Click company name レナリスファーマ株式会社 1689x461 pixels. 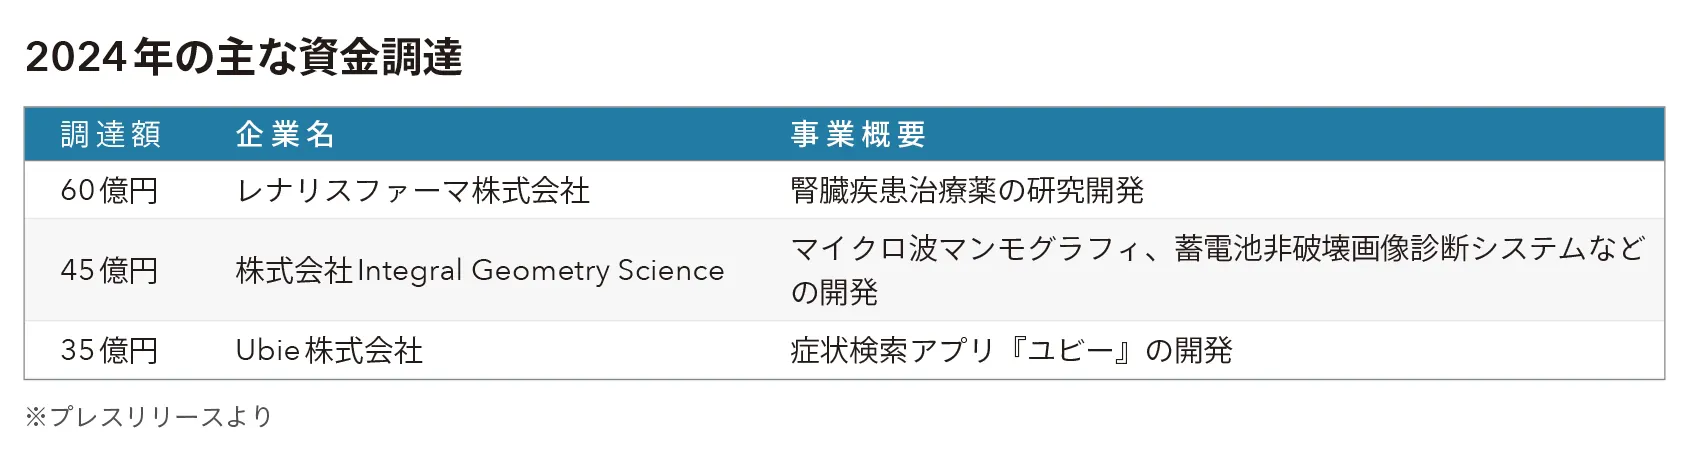(x=412, y=190)
